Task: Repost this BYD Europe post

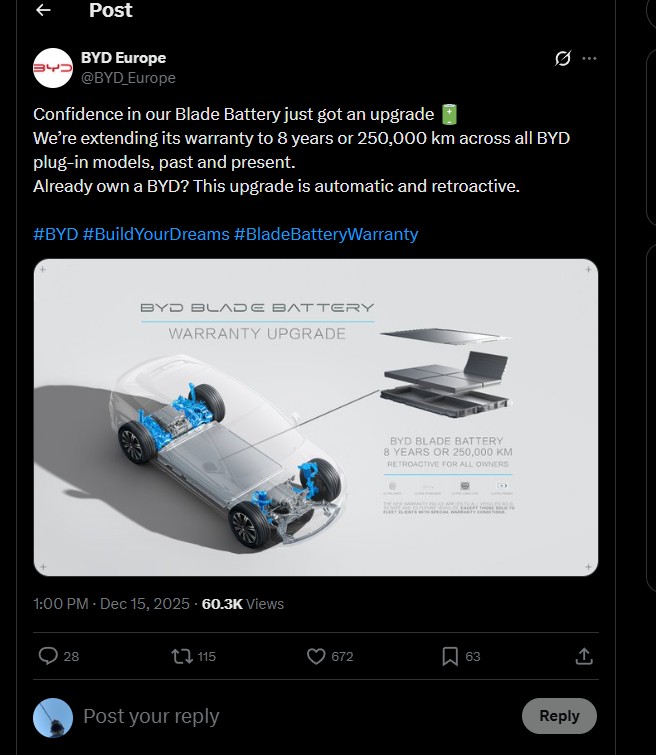Action: click(x=181, y=656)
